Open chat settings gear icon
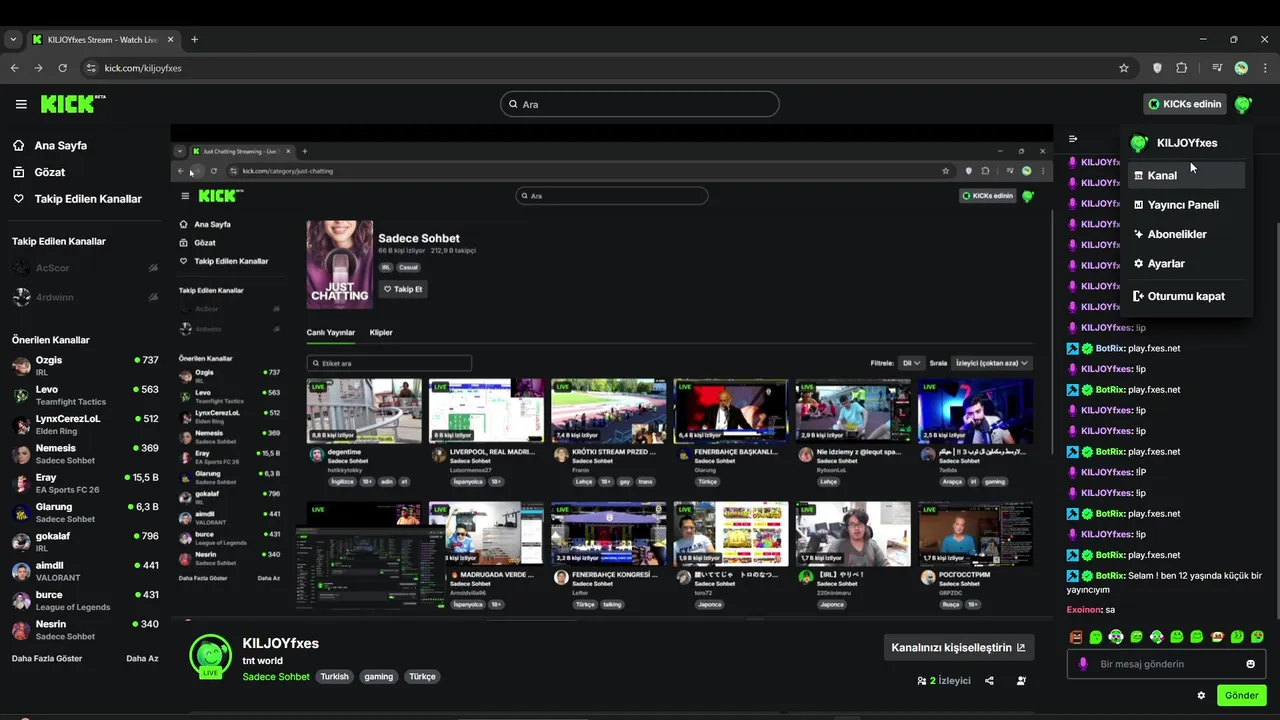 pos(1201,695)
